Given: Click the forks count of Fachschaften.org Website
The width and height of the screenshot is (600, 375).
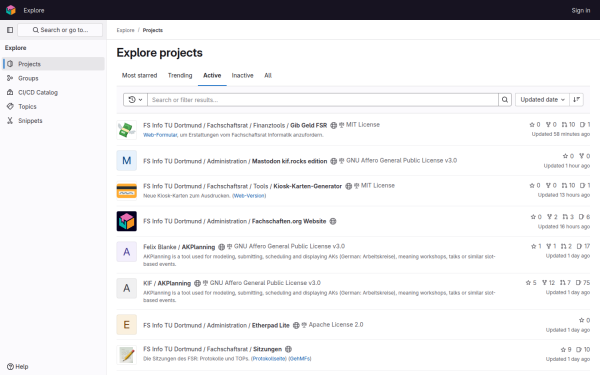Looking at the screenshot, I should (552, 217).
